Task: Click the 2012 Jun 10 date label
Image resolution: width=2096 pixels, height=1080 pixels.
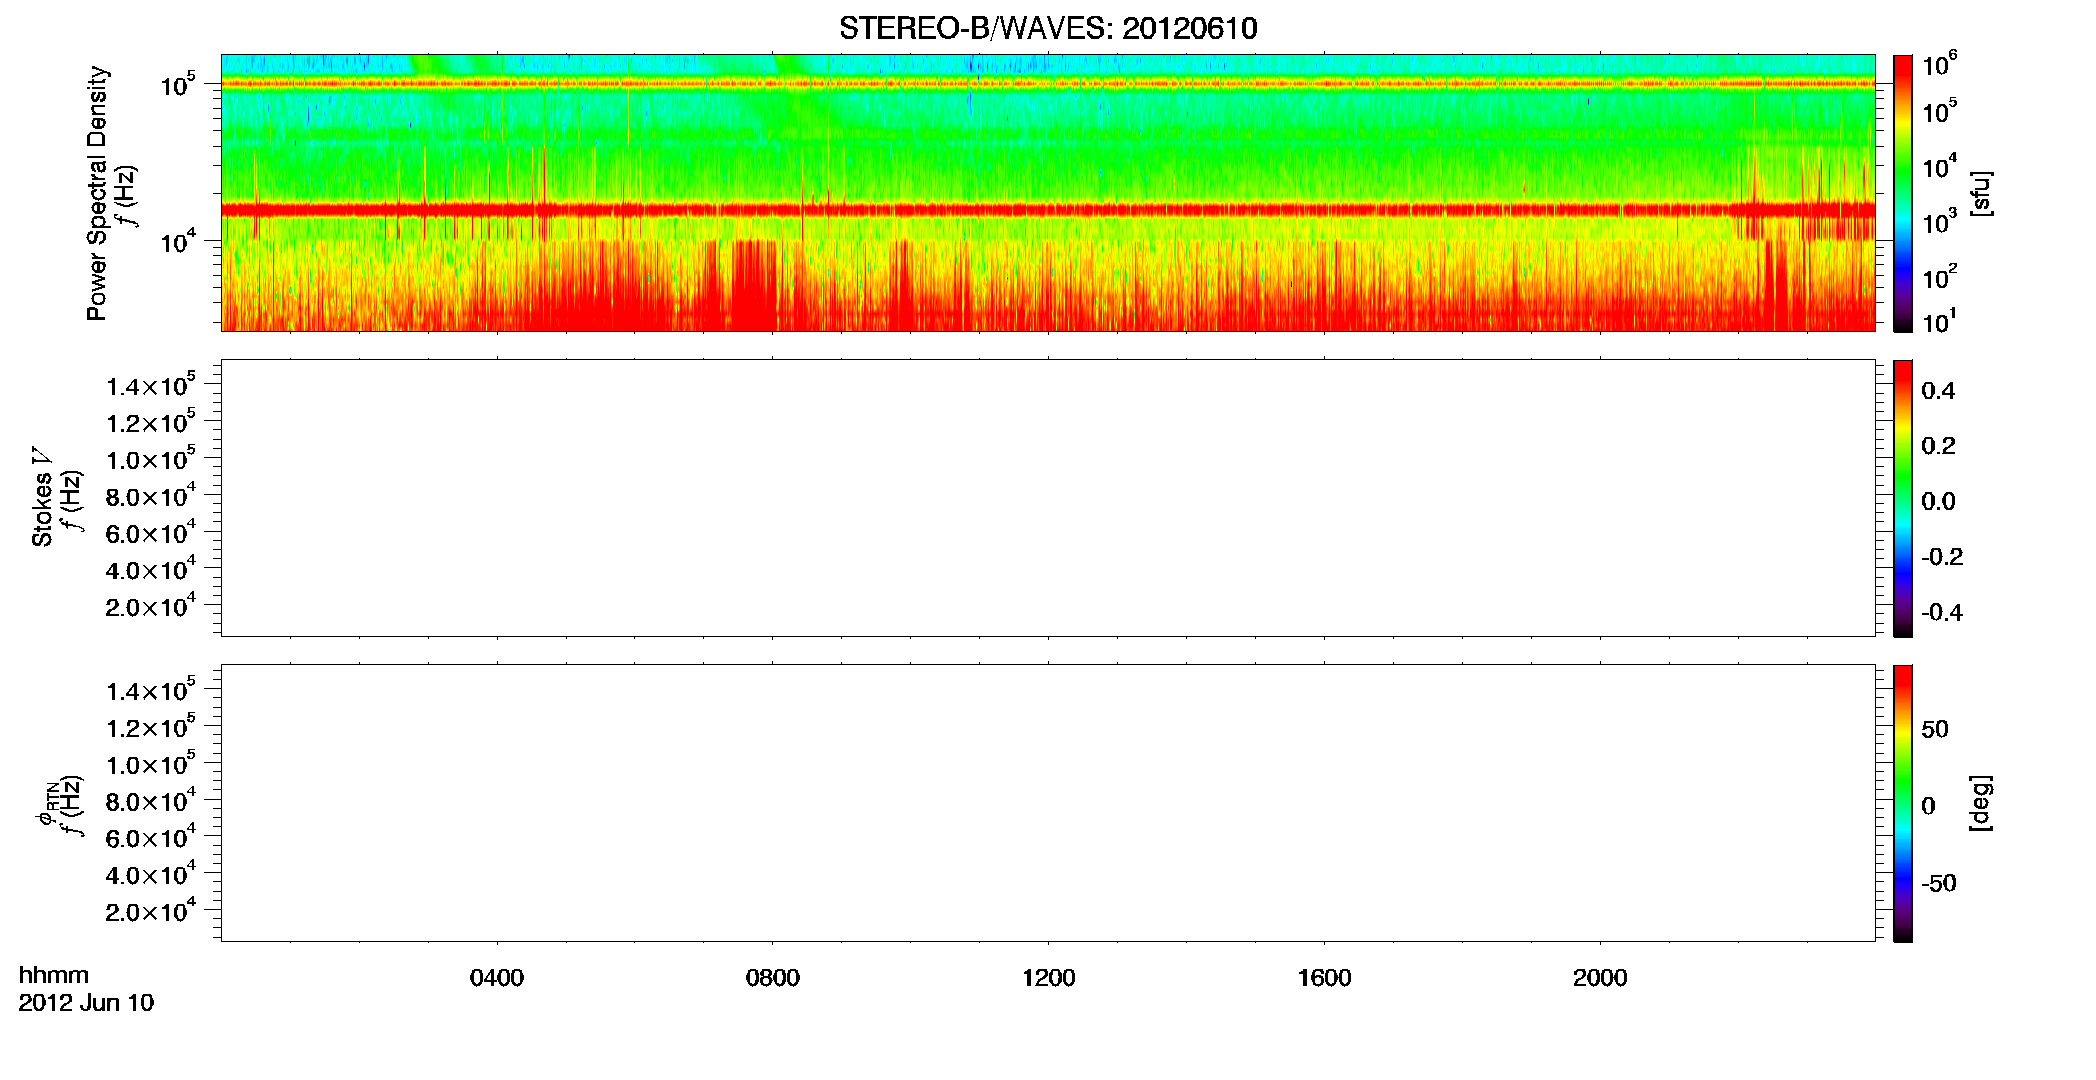Action: coord(86,1003)
